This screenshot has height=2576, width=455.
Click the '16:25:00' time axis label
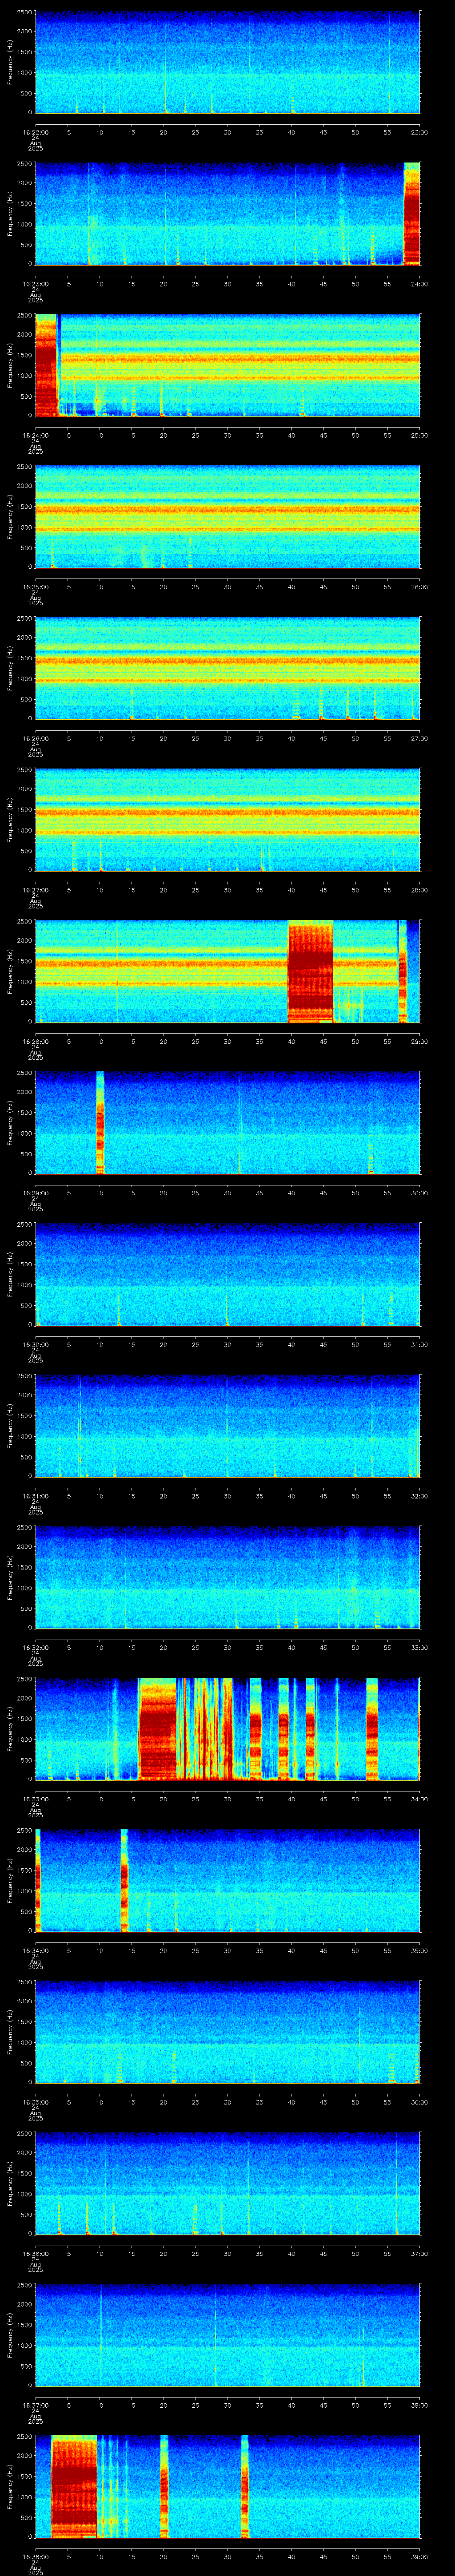35,586
